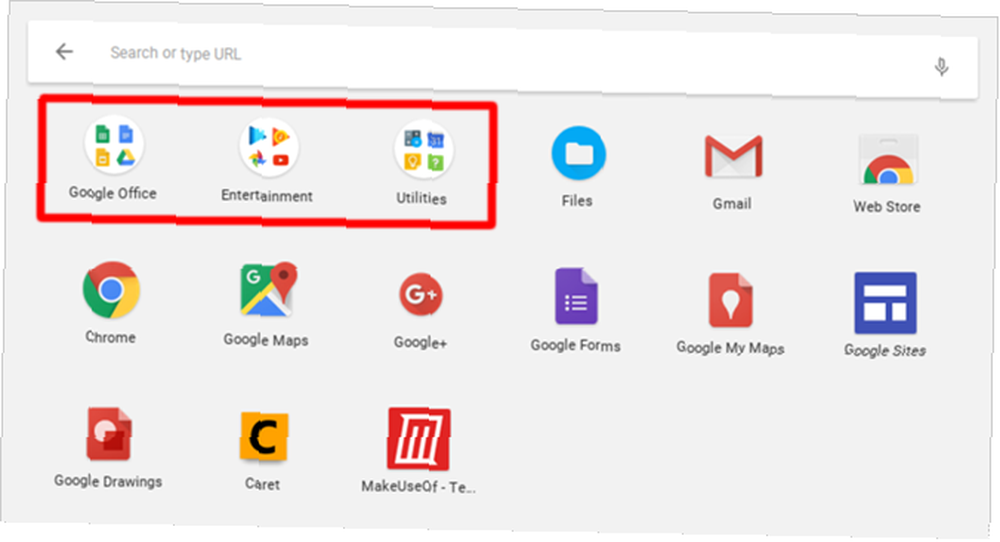
Task: Launch the Google My Maps app
Action: point(731,300)
